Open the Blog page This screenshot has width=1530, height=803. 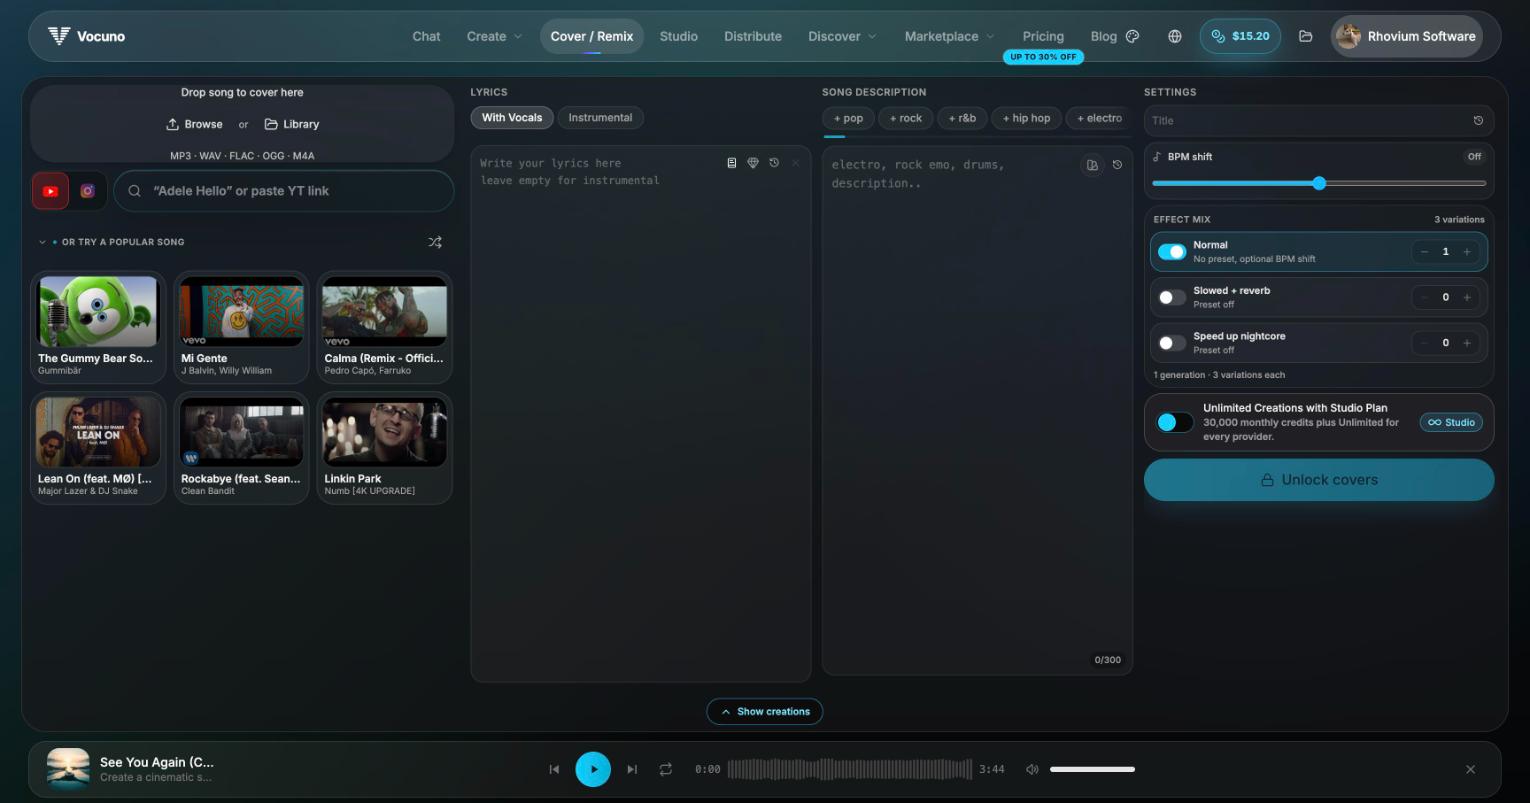[1104, 36]
